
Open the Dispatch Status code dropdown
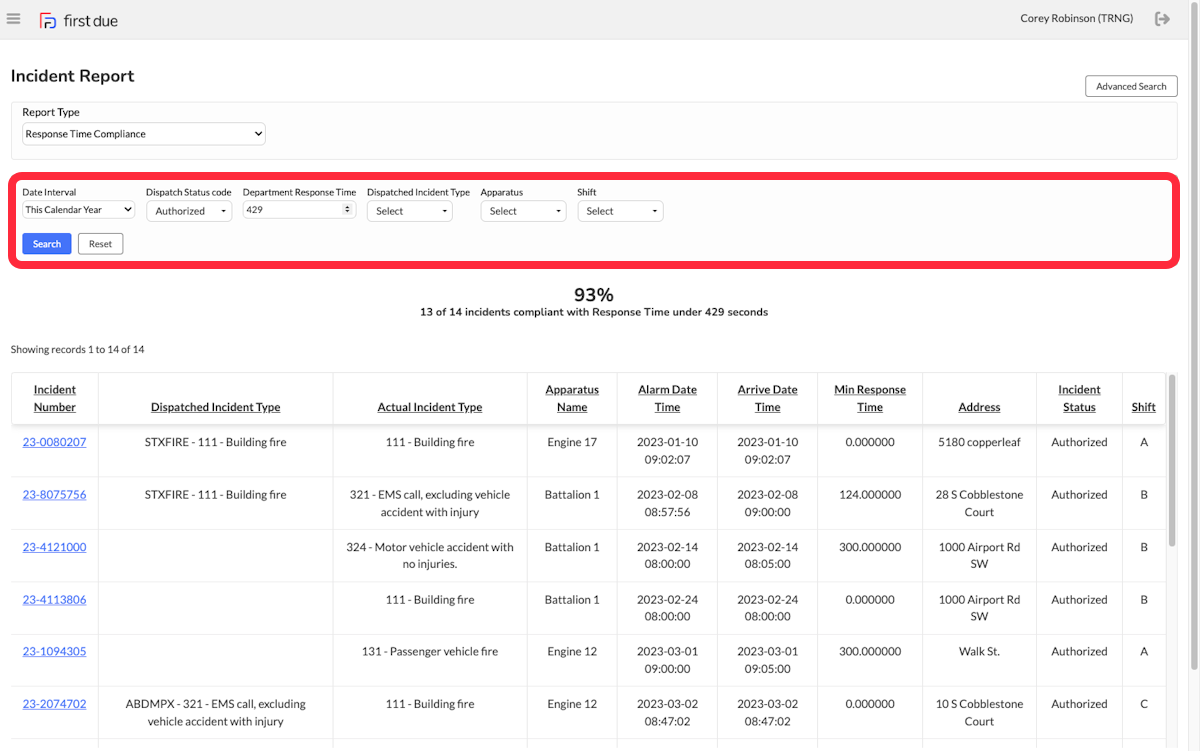(x=189, y=211)
